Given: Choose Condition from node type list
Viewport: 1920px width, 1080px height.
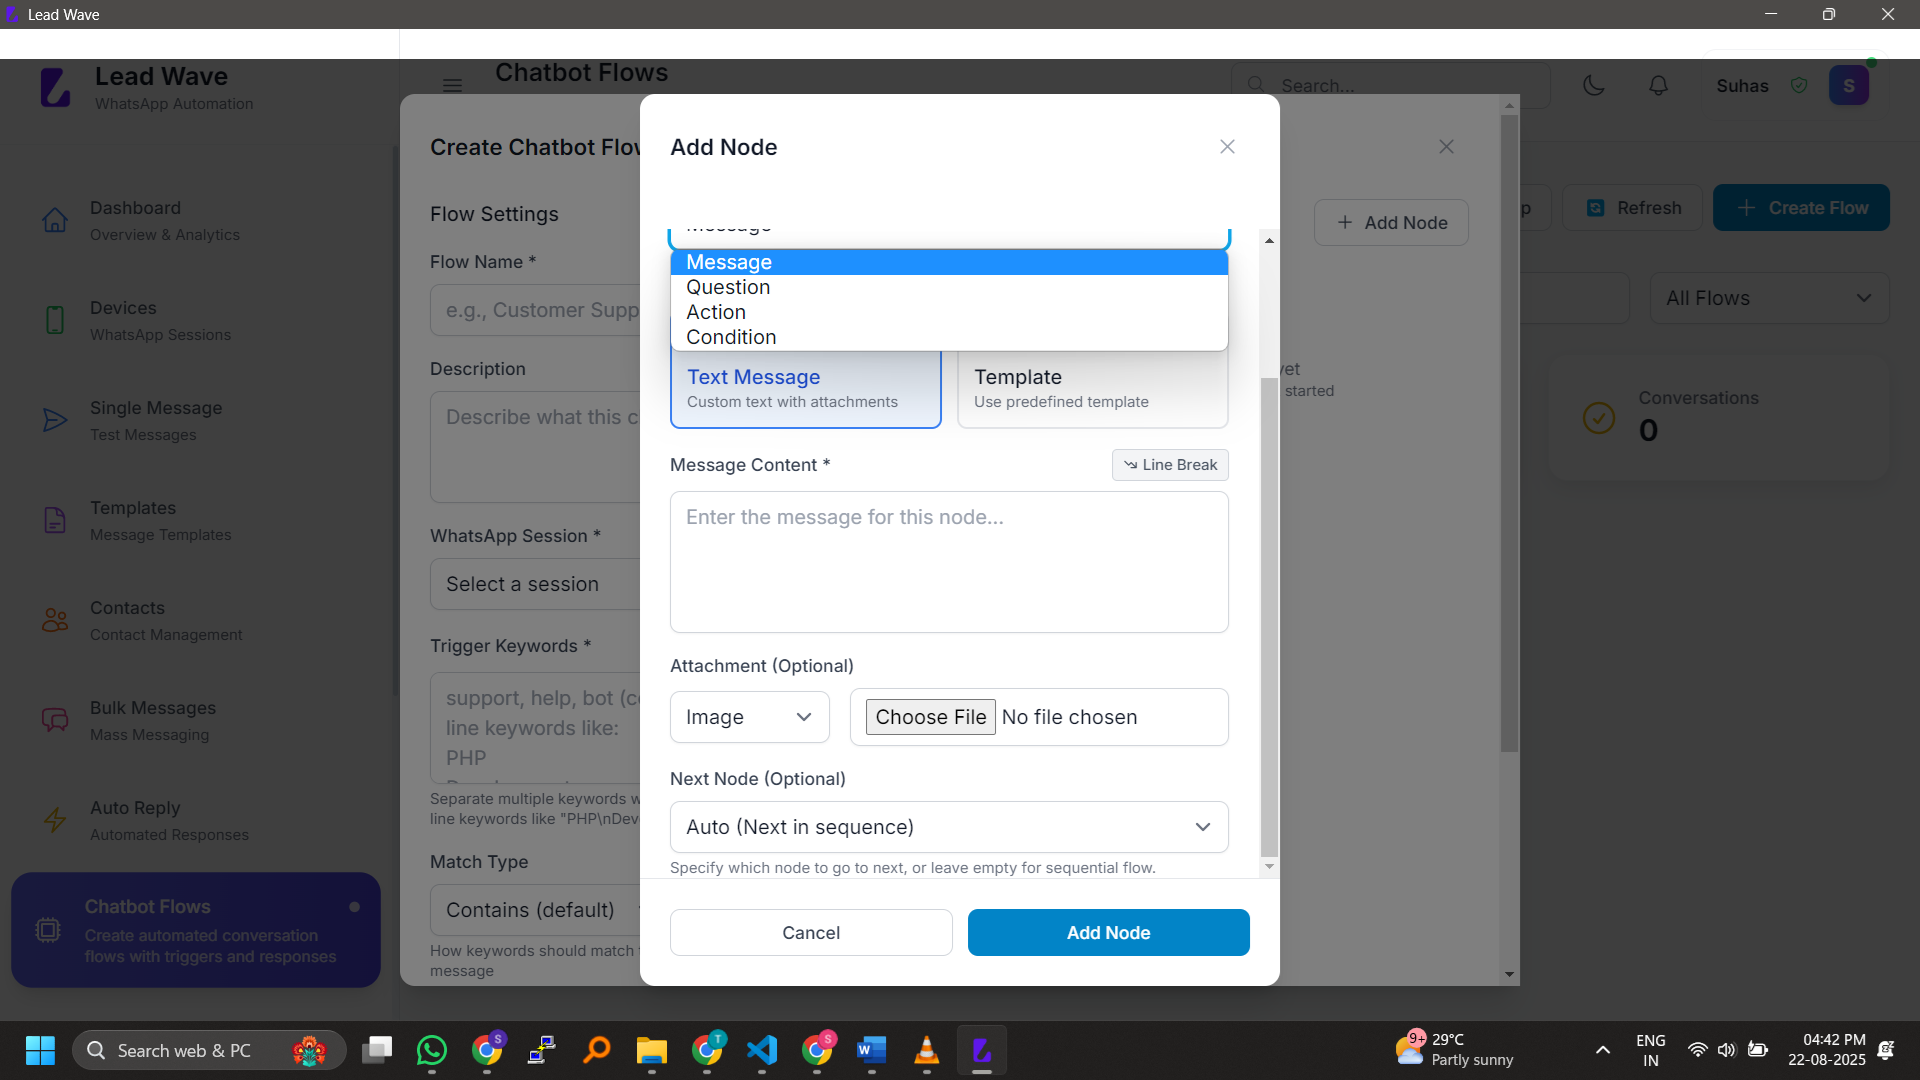Looking at the screenshot, I should (x=731, y=337).
